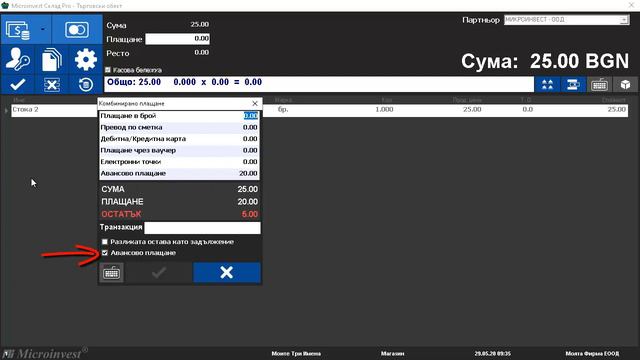Screen dimensions: 640x360
Task: Click the dialog's blue cancel X button
Action: click(x=227, y=272)
